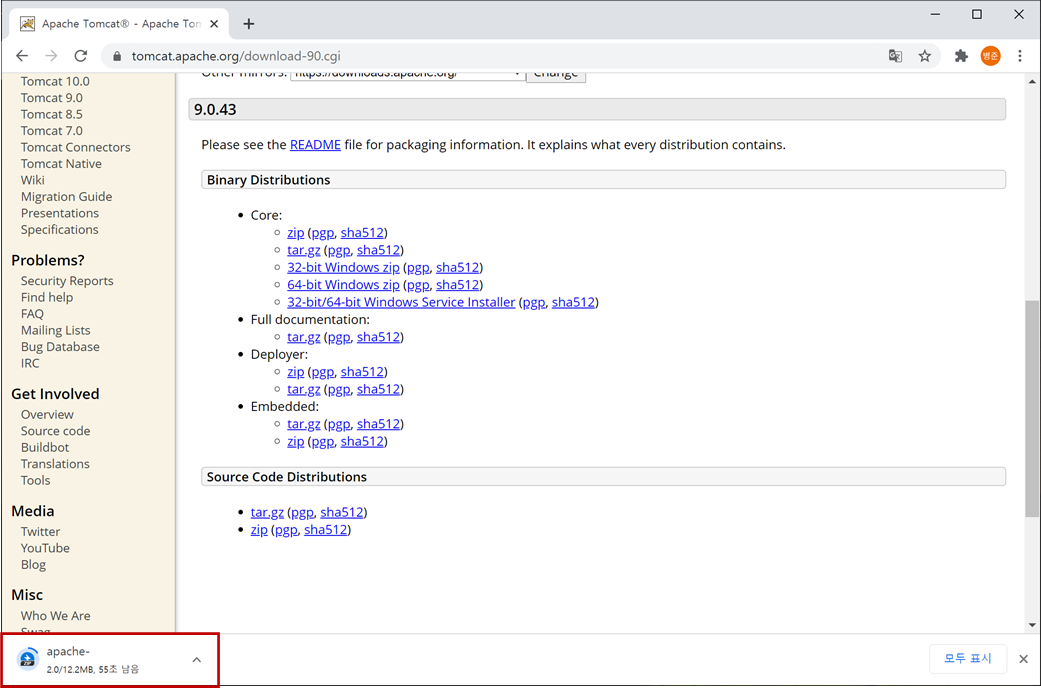Click Show All downloads button (모두 표시)
Viewport: 1041px width, 688px height.
tap(967, 658)
